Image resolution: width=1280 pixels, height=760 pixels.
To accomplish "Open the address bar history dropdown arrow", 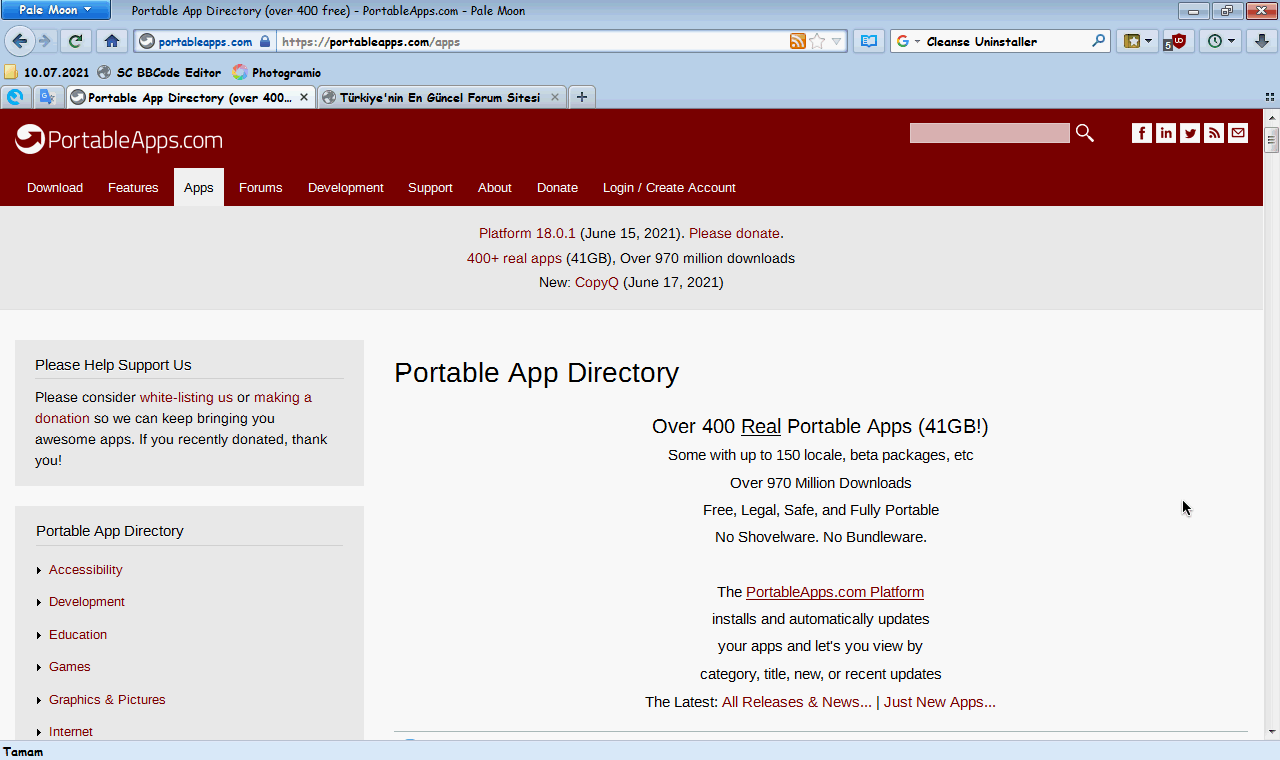I will [837, 41].
